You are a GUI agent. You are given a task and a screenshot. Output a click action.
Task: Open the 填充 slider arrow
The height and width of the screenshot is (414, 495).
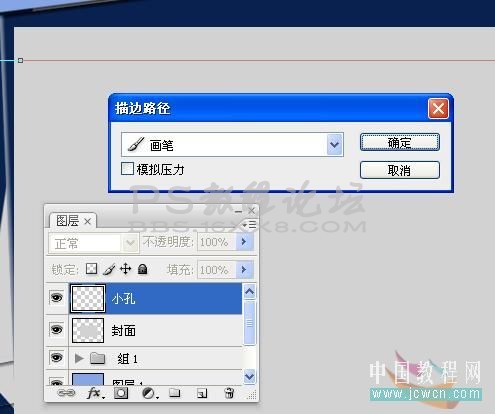(244, 269)
